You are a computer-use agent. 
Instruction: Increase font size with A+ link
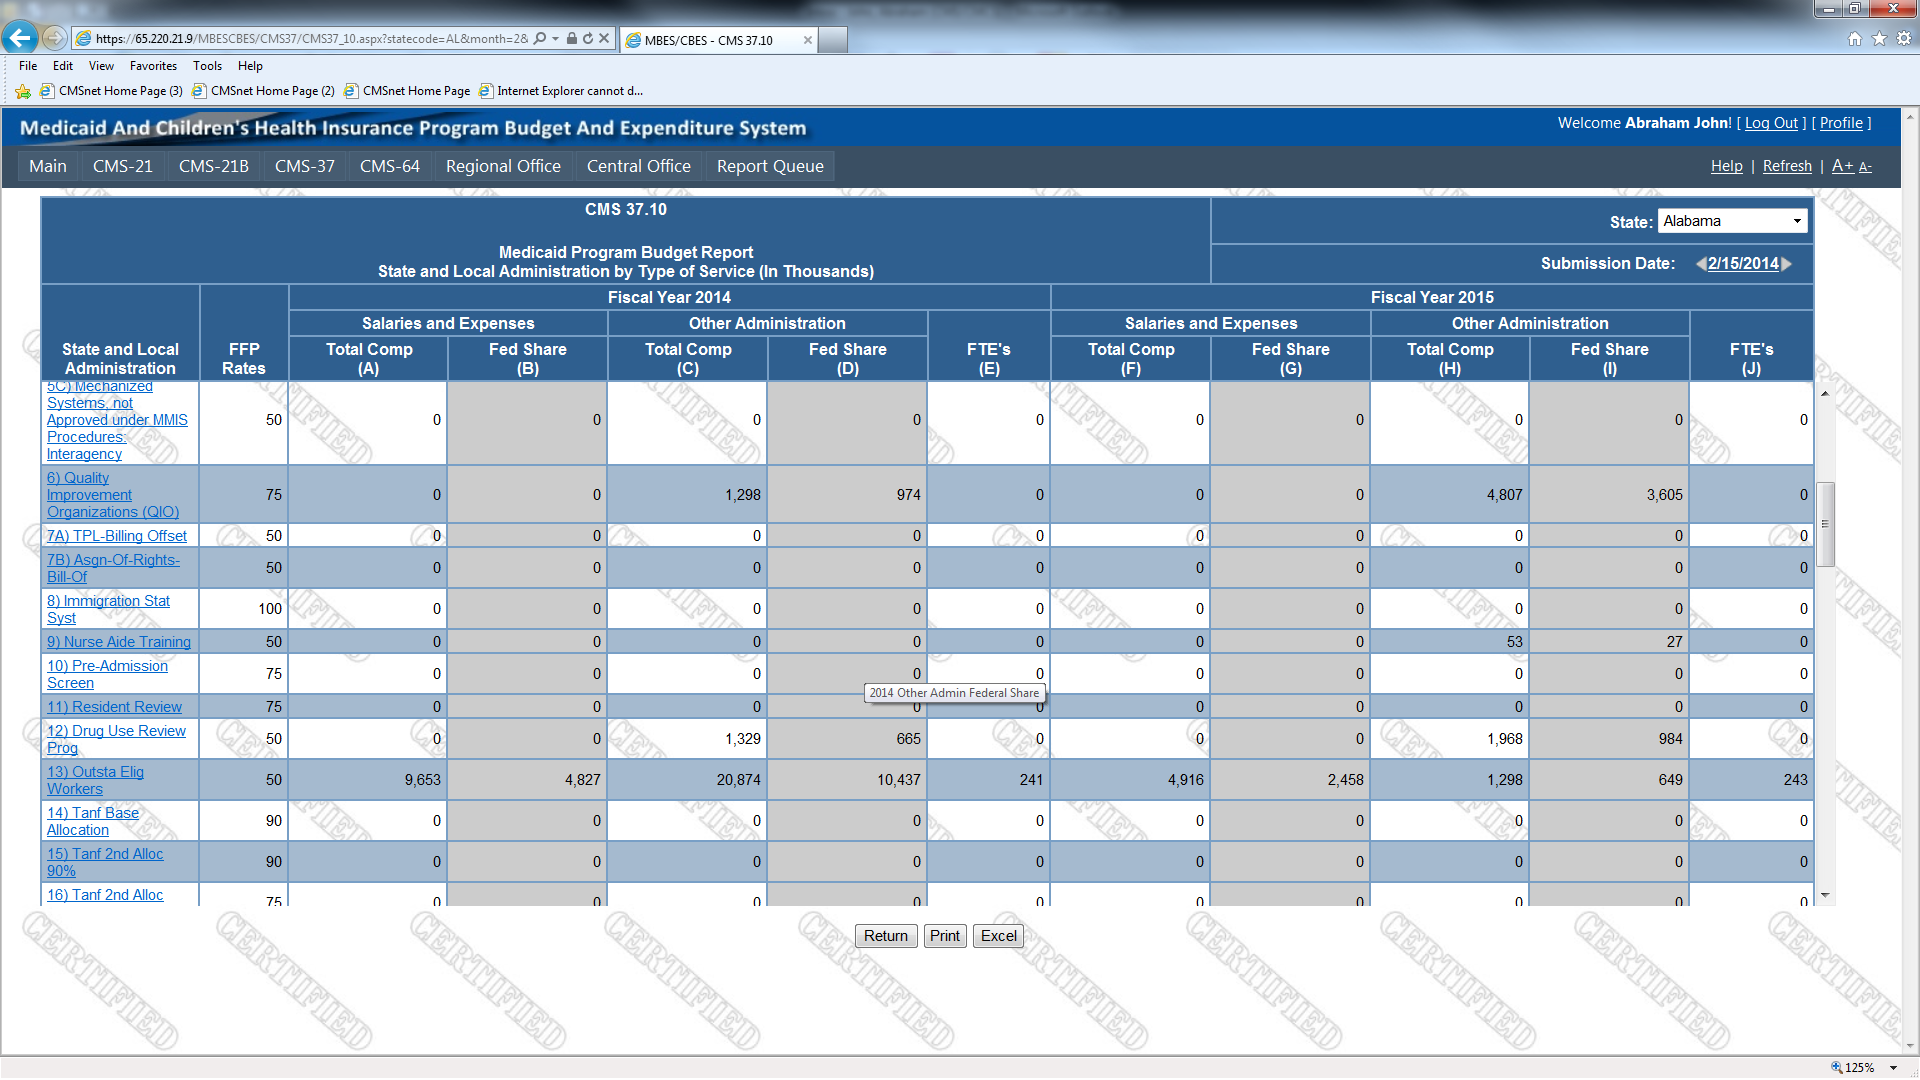pyautogui.click(x=1842, y=166)
